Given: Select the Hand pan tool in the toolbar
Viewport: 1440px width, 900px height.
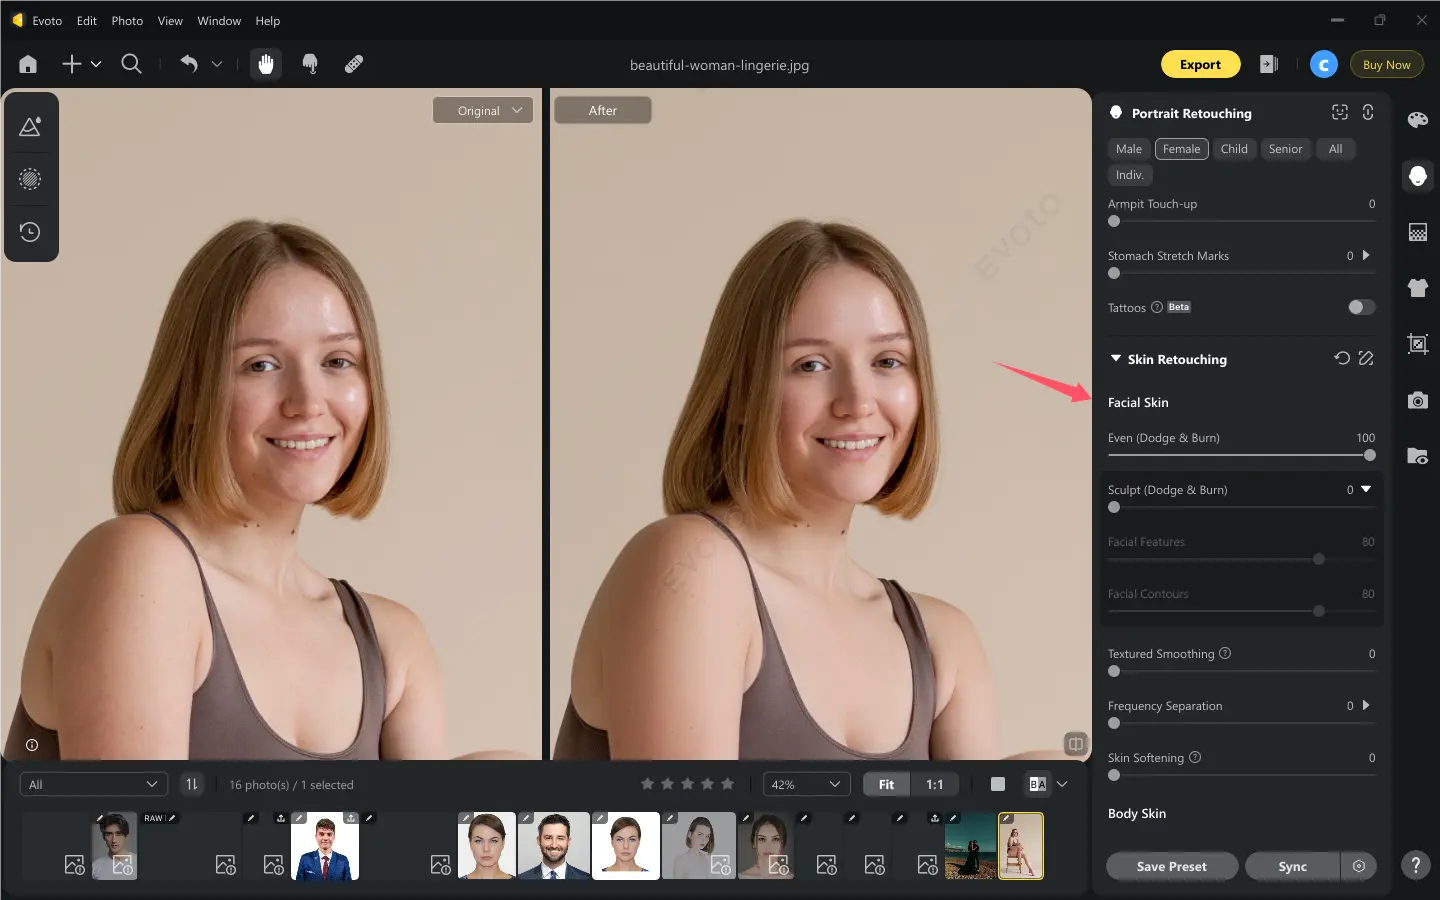Looking at the screenshot, I should click(x=267, y=64).
